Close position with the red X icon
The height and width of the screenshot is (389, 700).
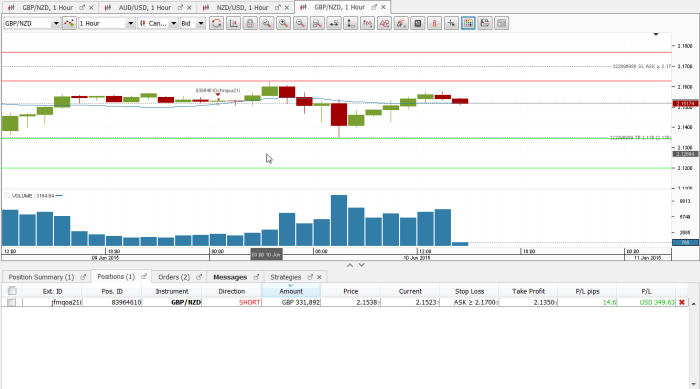pyautogui.click(x=682, y=302)
